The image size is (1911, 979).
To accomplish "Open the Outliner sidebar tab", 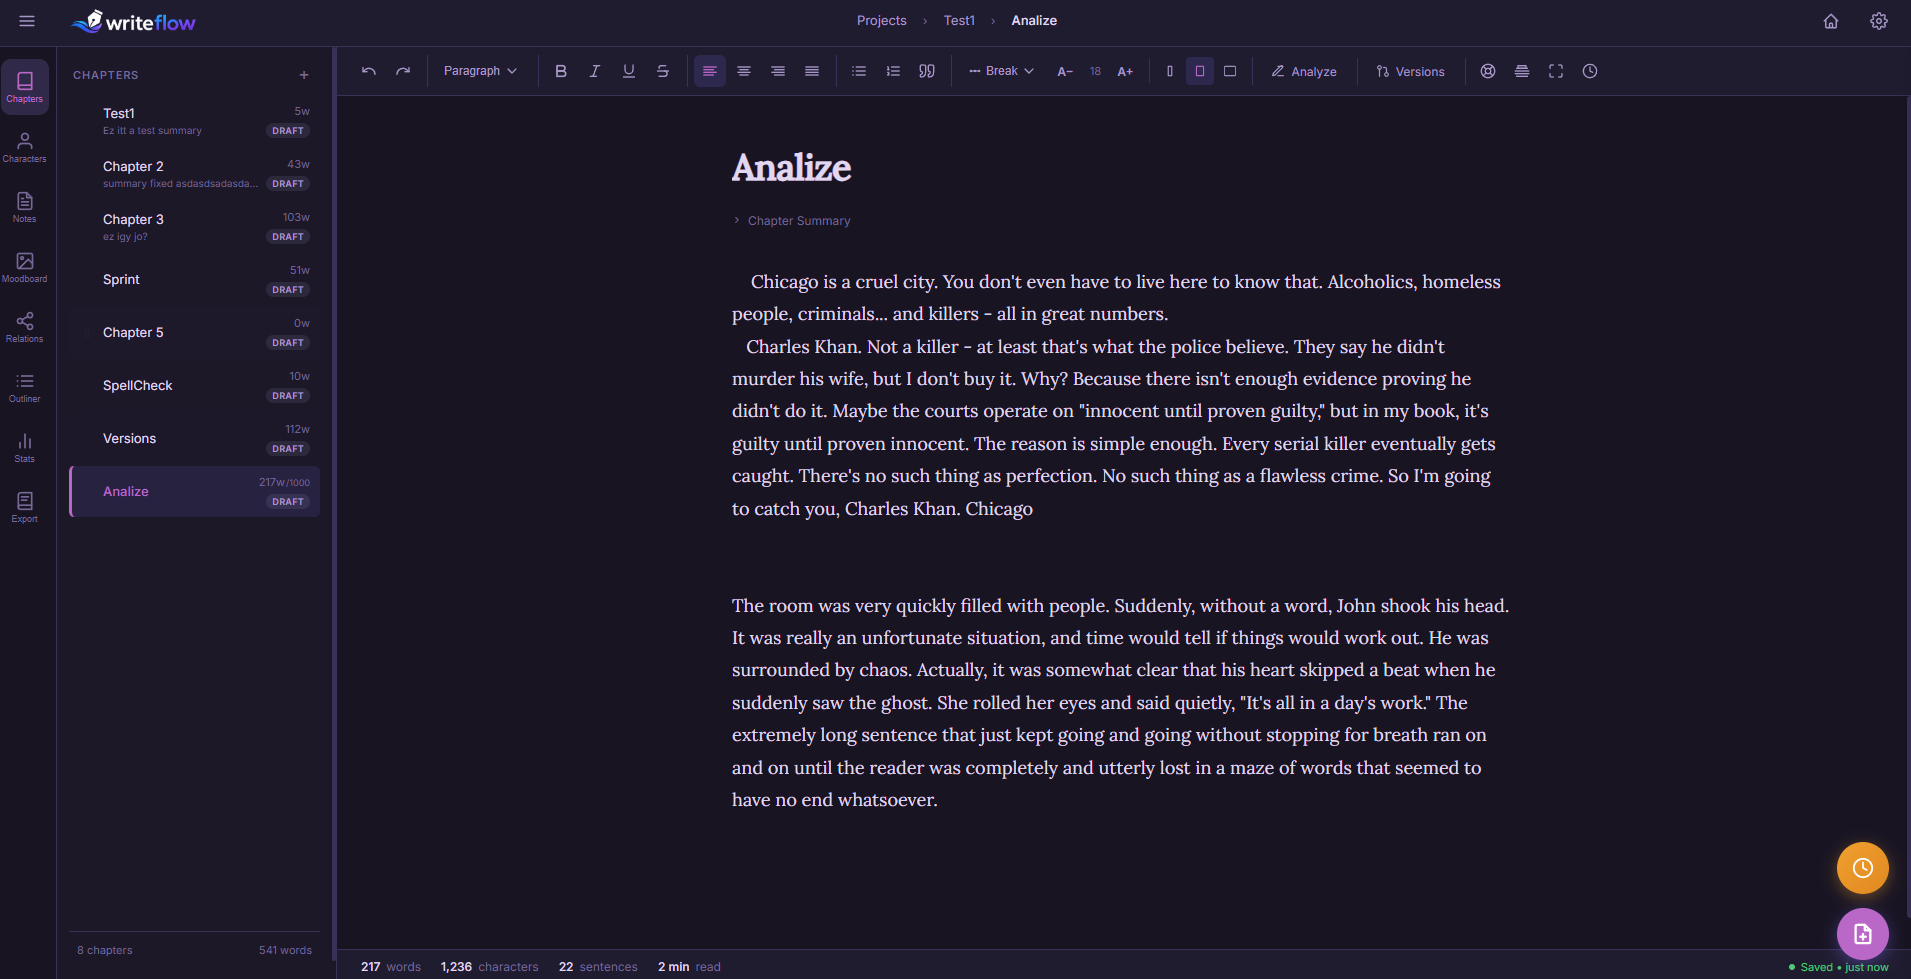I will [x=25, y=387].
